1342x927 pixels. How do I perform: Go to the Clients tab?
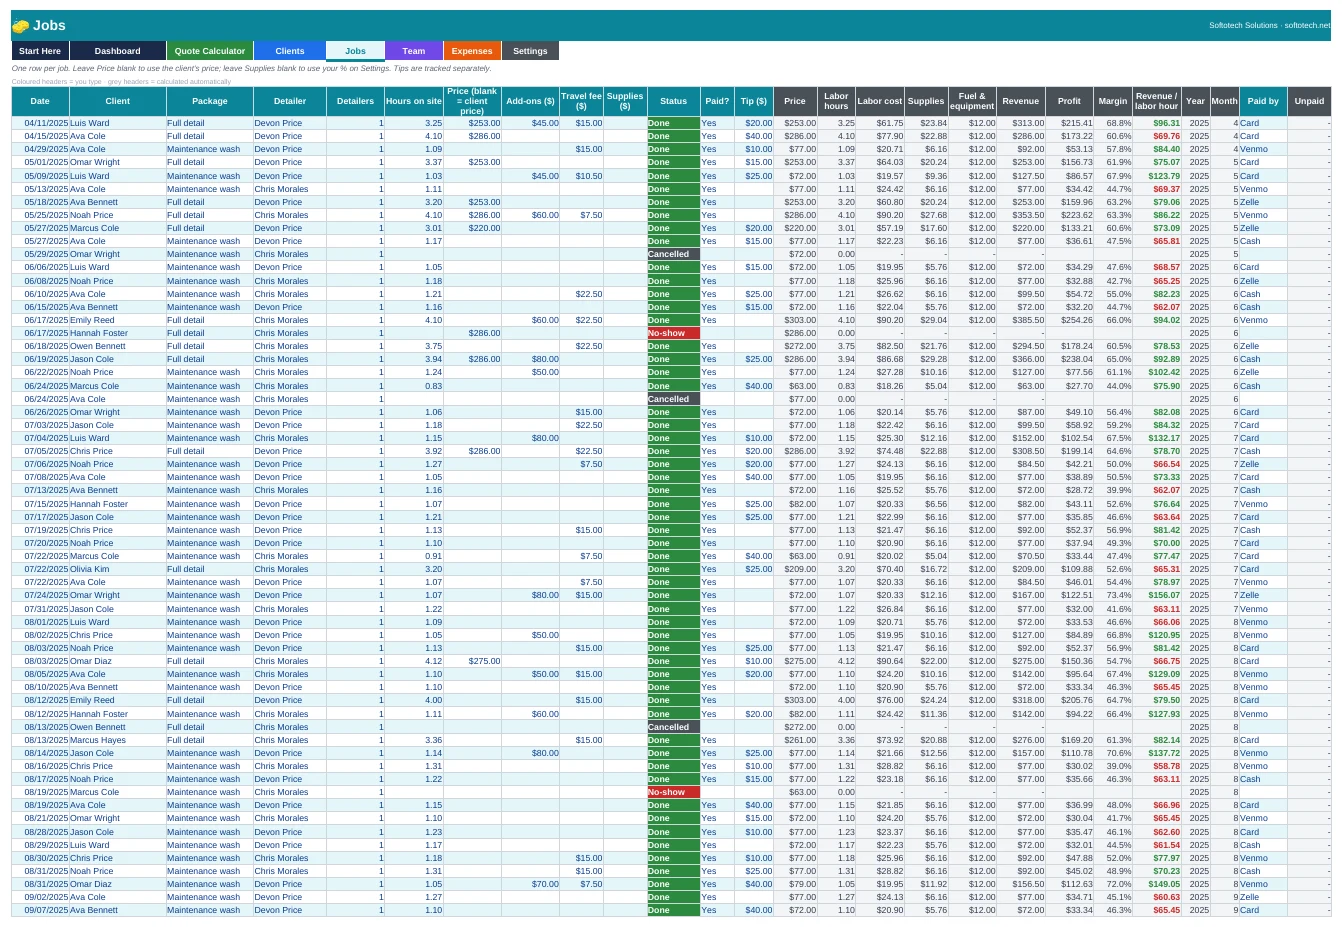290,51
